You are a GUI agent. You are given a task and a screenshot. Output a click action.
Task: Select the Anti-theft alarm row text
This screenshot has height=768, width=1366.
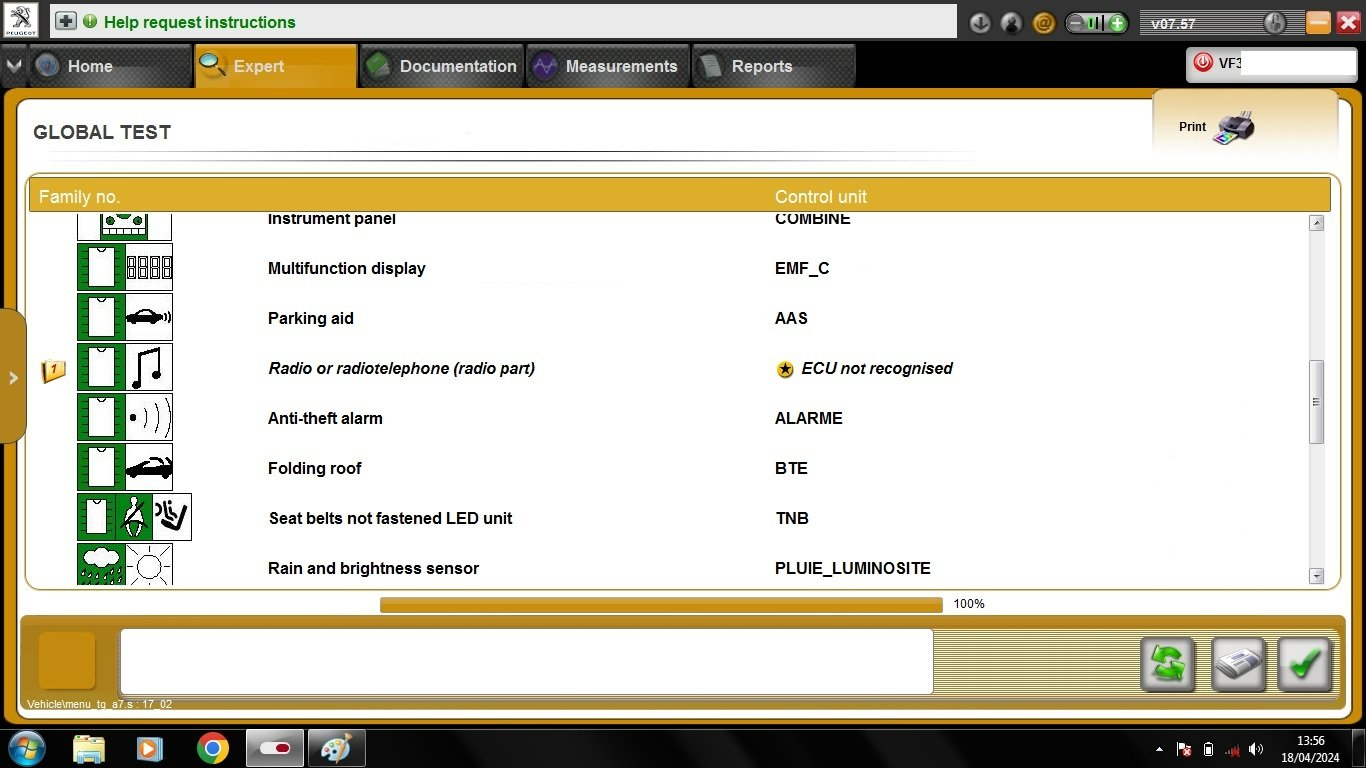325,418
